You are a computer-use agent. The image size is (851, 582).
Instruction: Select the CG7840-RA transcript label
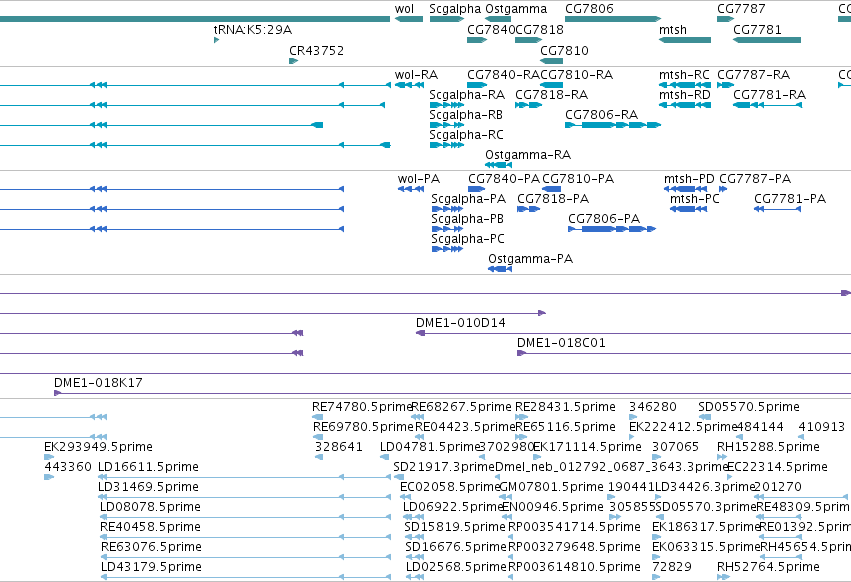tap(503, 75)
